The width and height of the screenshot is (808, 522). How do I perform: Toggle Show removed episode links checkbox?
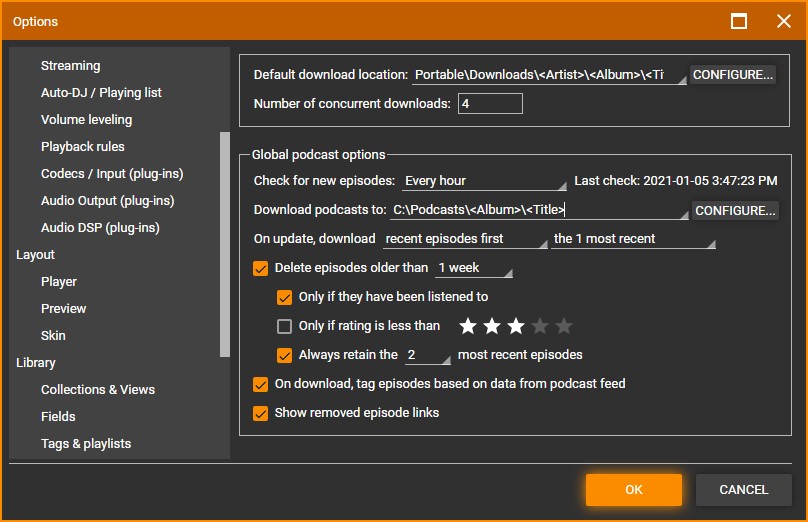click(x=261, y=413)
